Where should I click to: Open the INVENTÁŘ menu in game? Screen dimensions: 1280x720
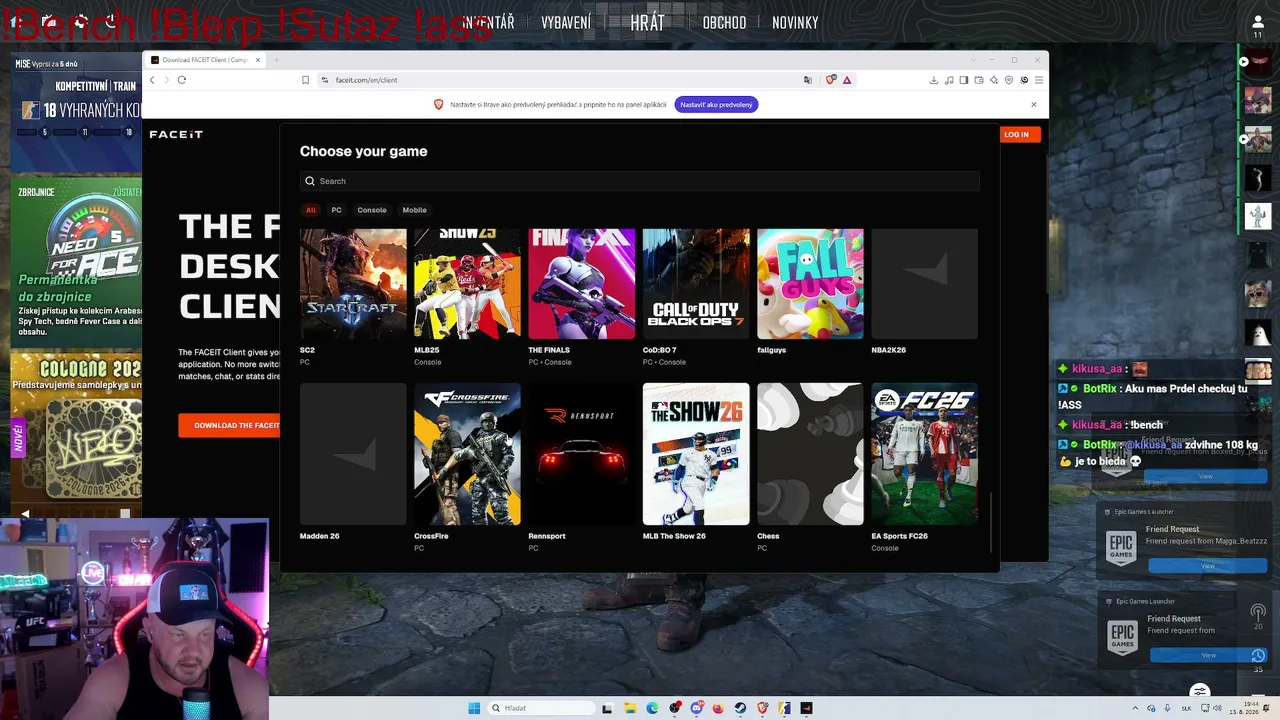(x=488, y=22)
